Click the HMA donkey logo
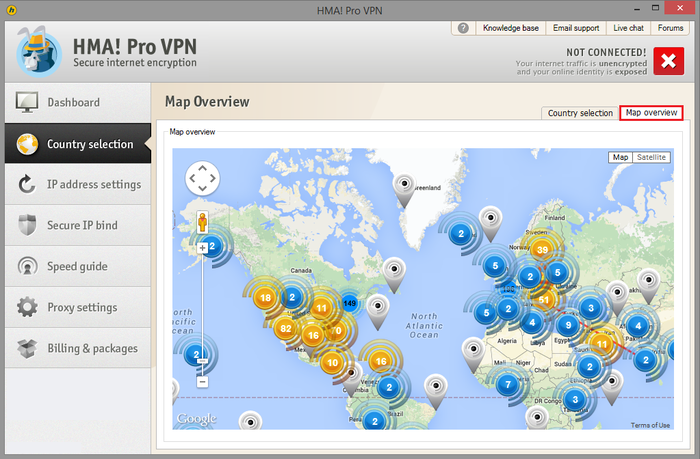The height and width of the screenshot is (459, 700). pyautogui.click(x=39, y=52)
